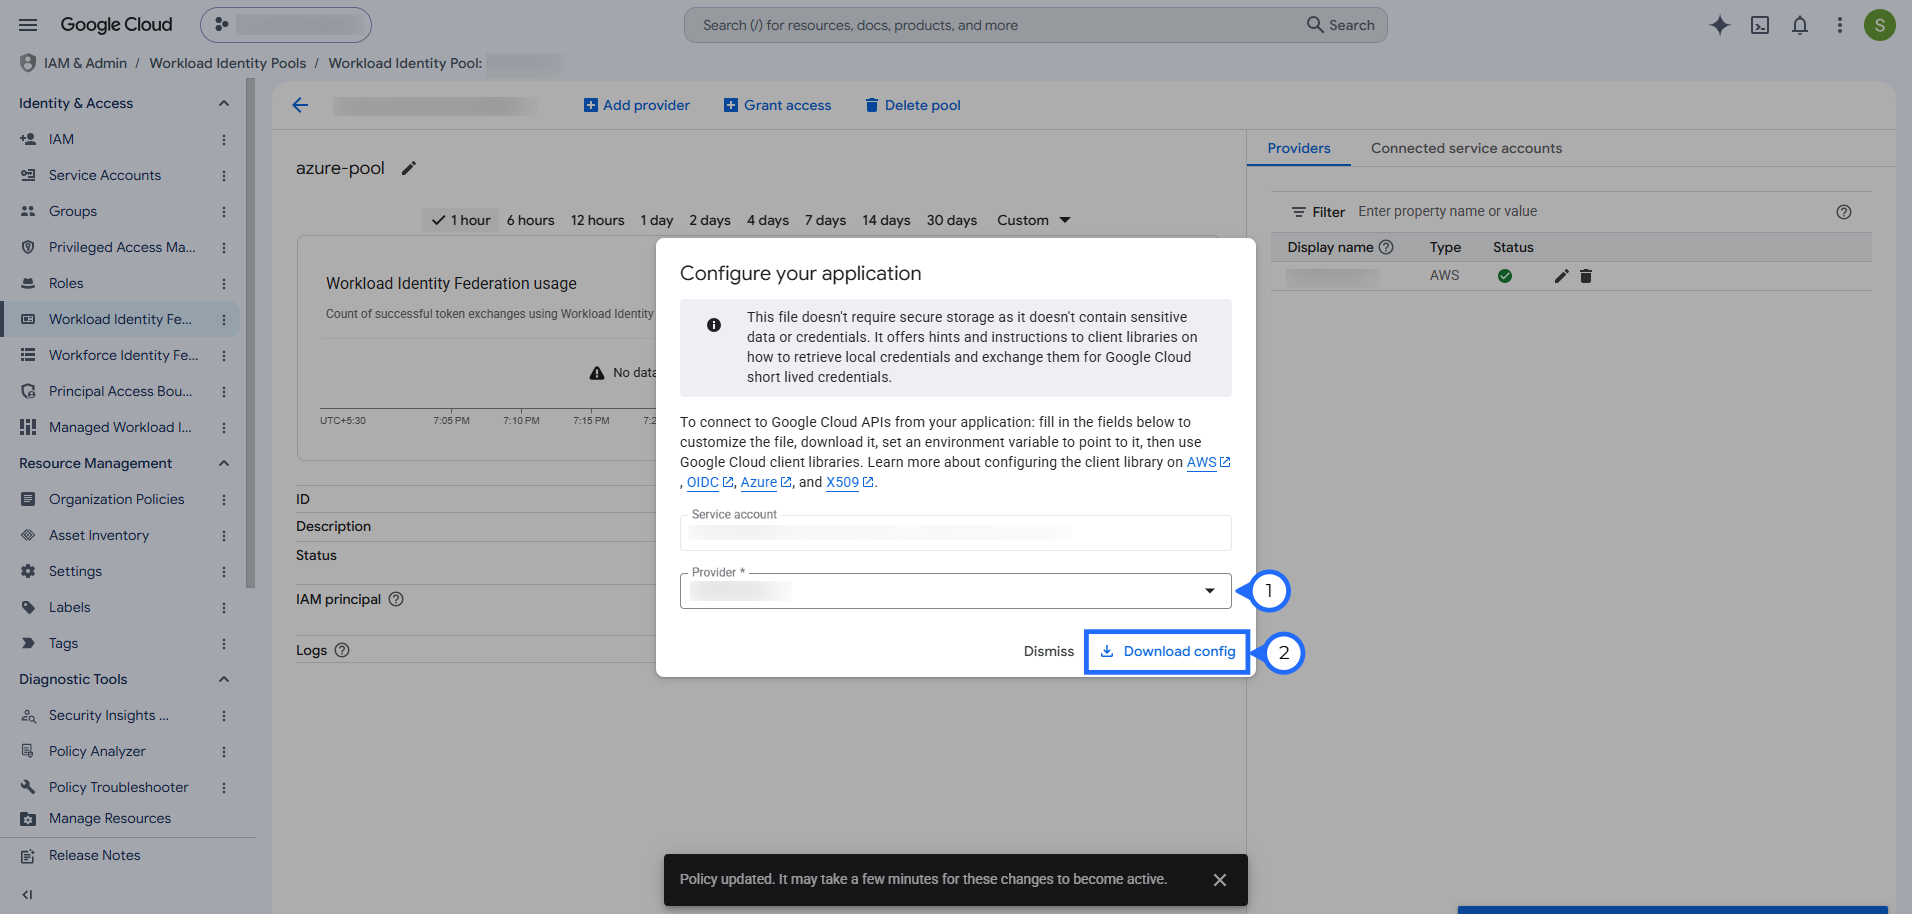Select the 7 days time range

click(x=825, y=220)
